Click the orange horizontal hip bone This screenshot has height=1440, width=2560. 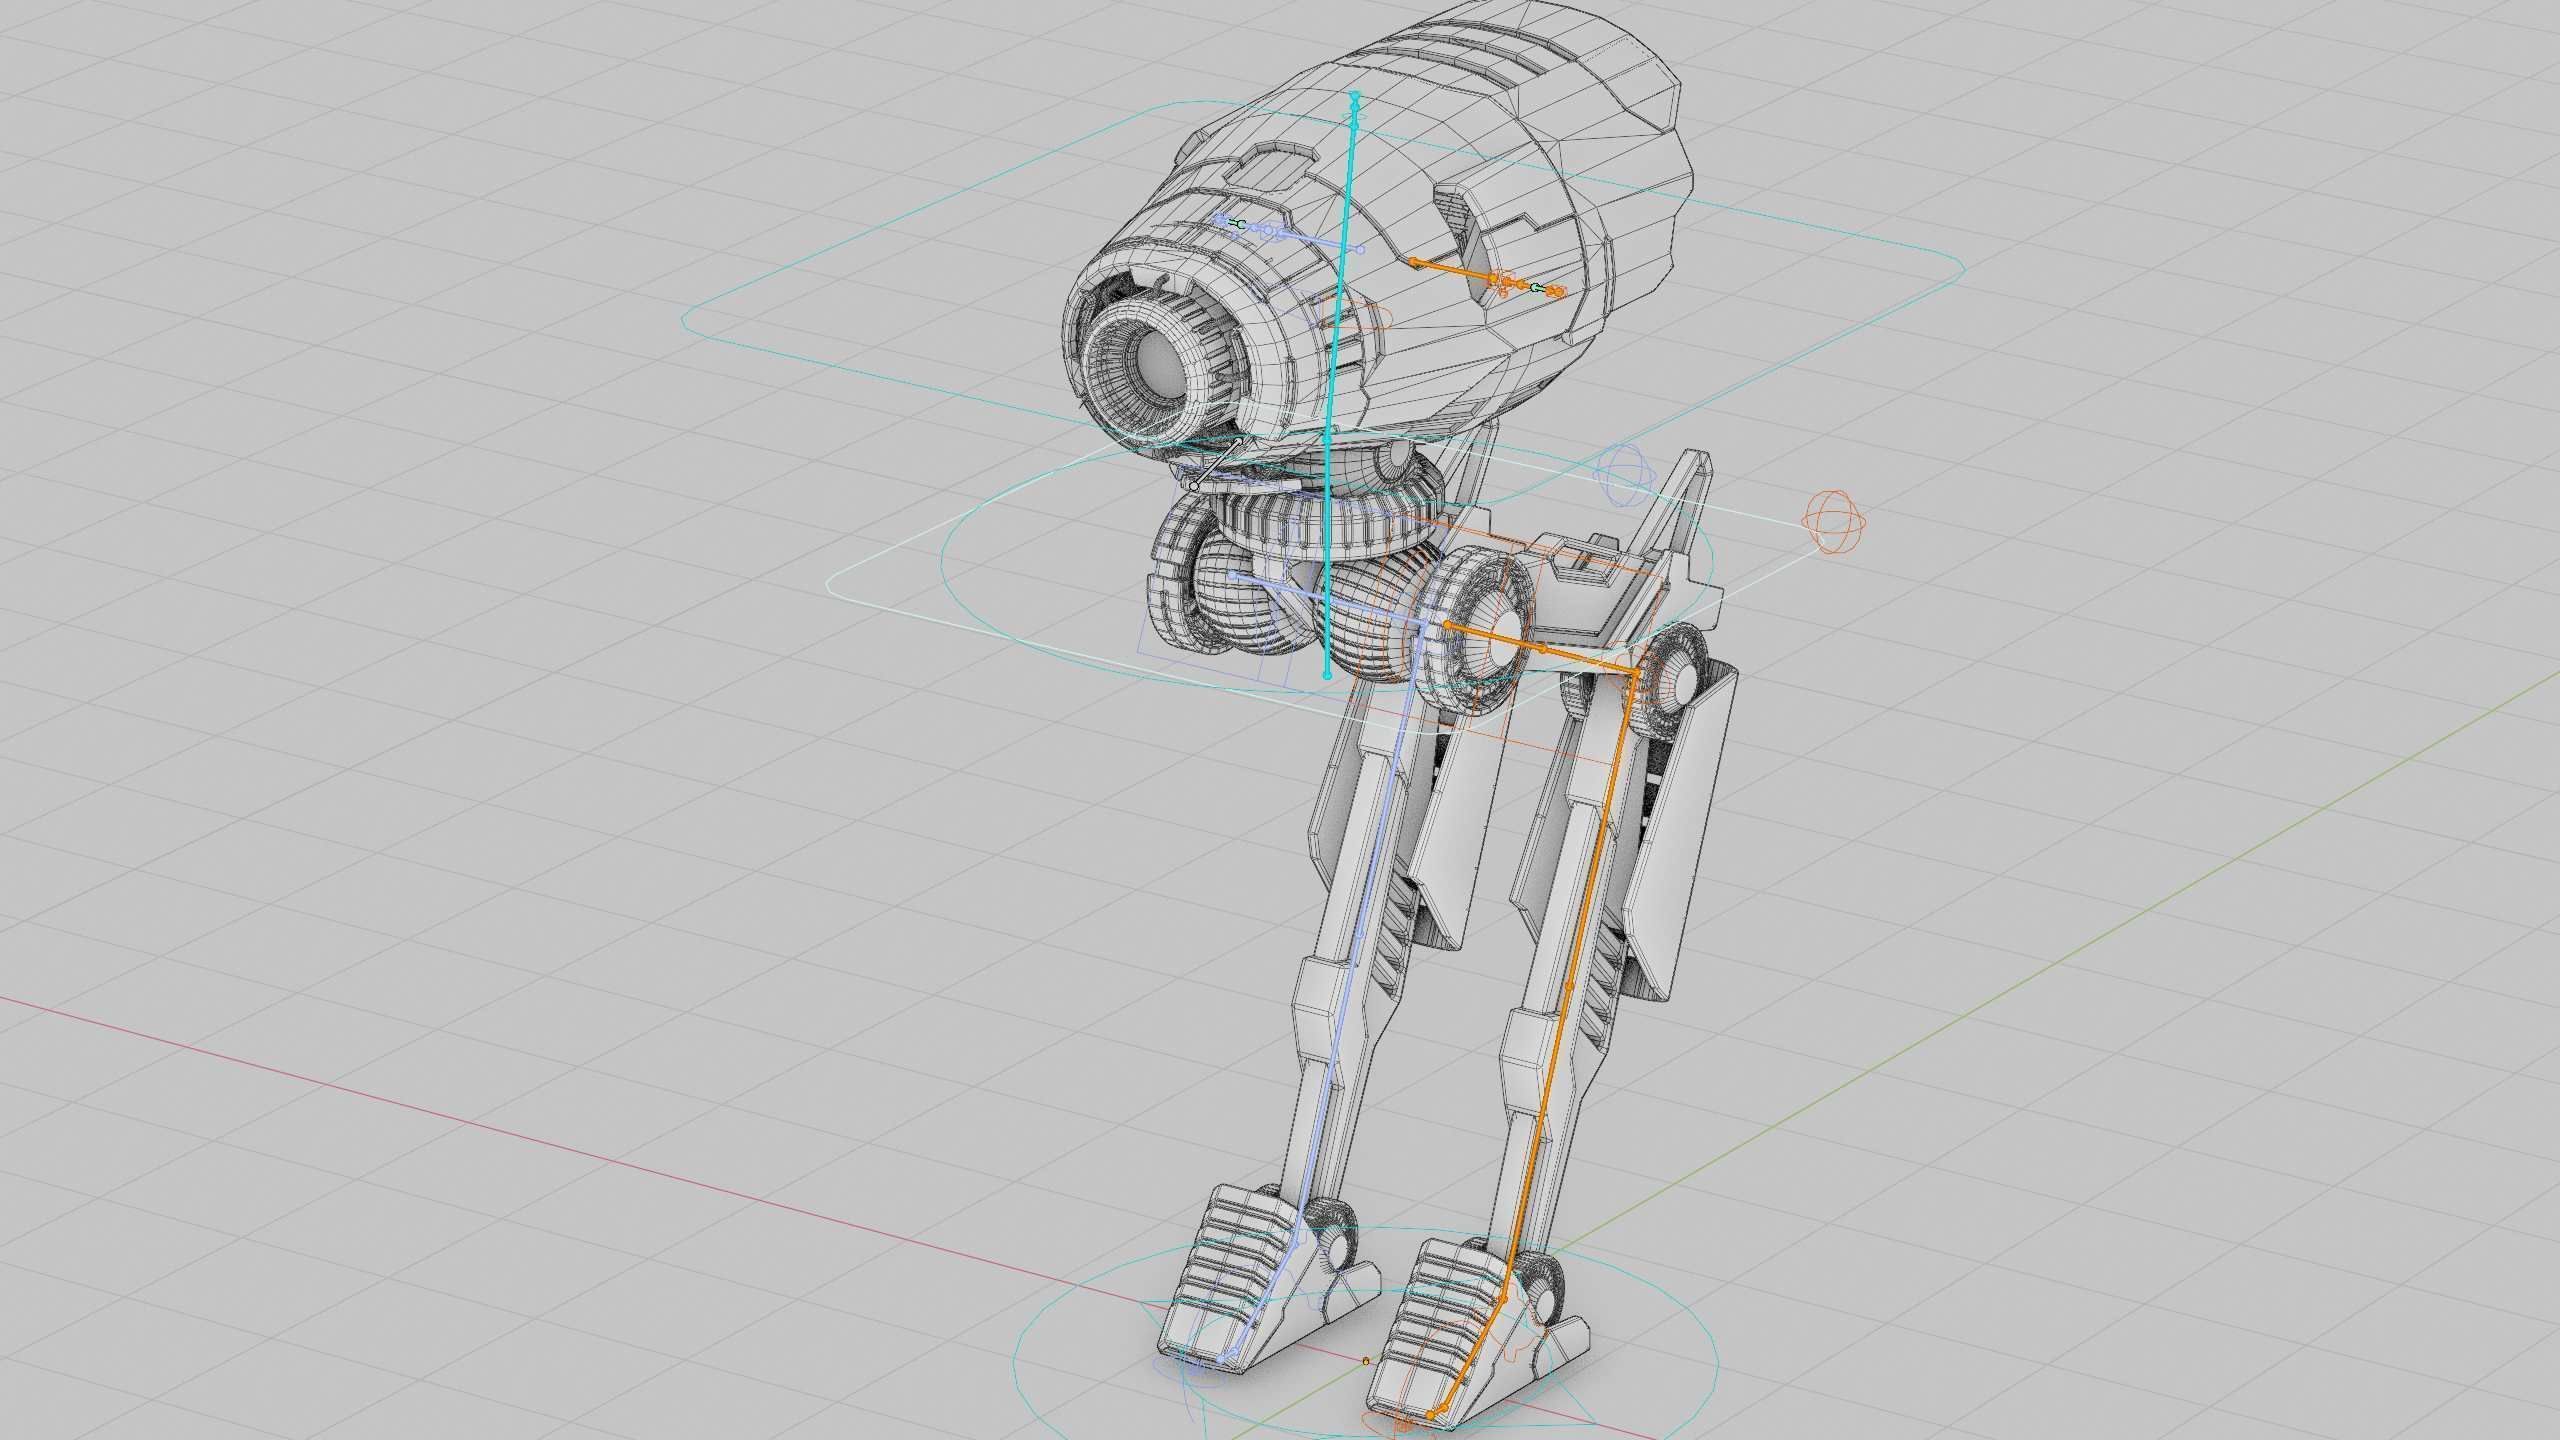click(1541, 648)
